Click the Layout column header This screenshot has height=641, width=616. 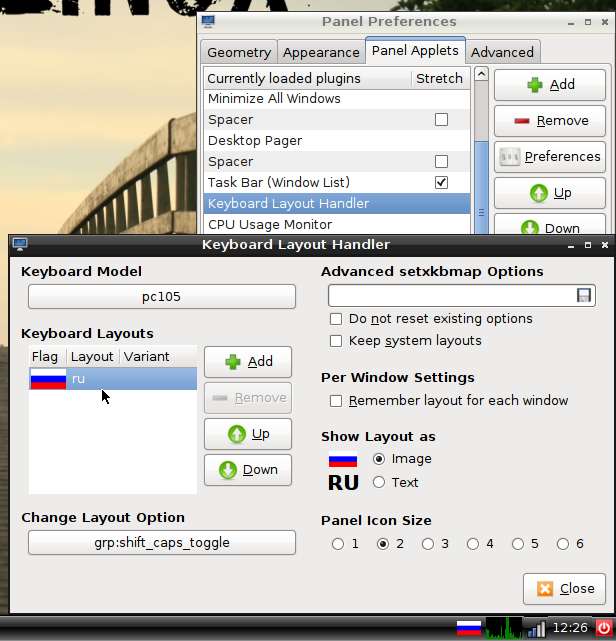click(x=92, y=356)
